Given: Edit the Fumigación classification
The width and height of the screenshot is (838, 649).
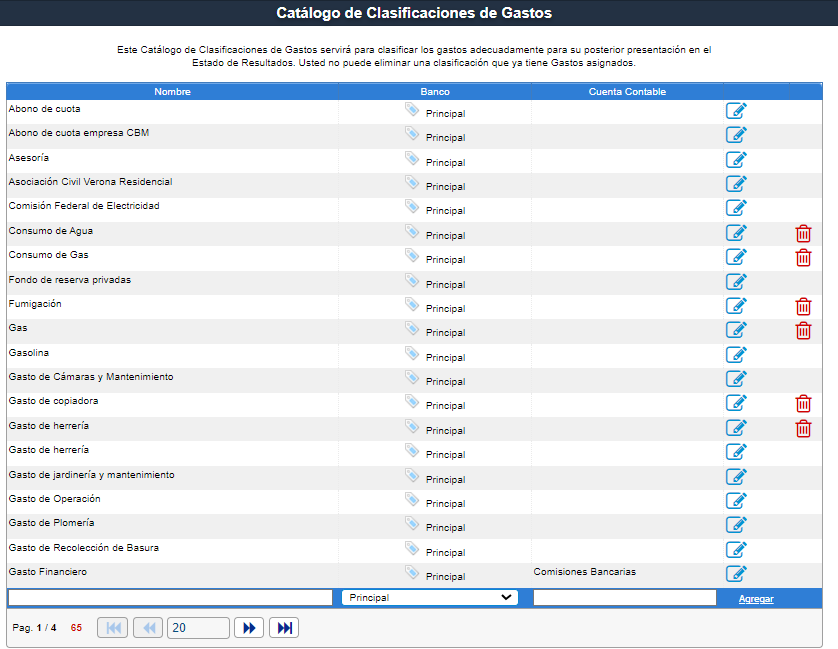Looking at the screenshot, I should 736,306.
